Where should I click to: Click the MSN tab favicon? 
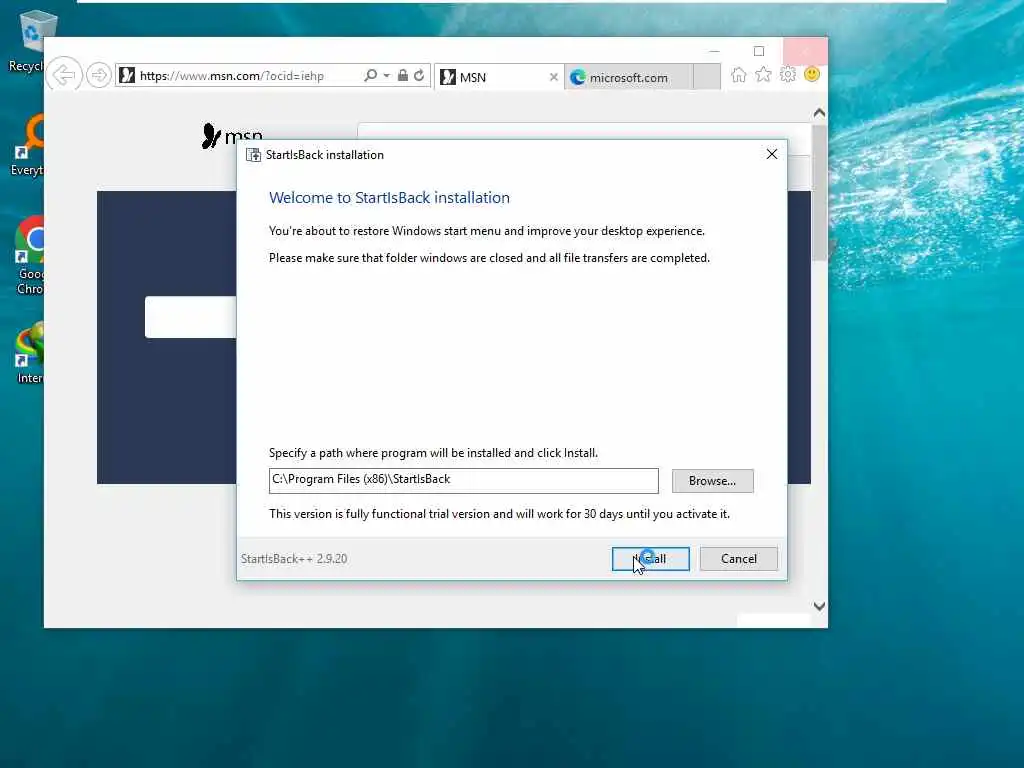point(448,77)
